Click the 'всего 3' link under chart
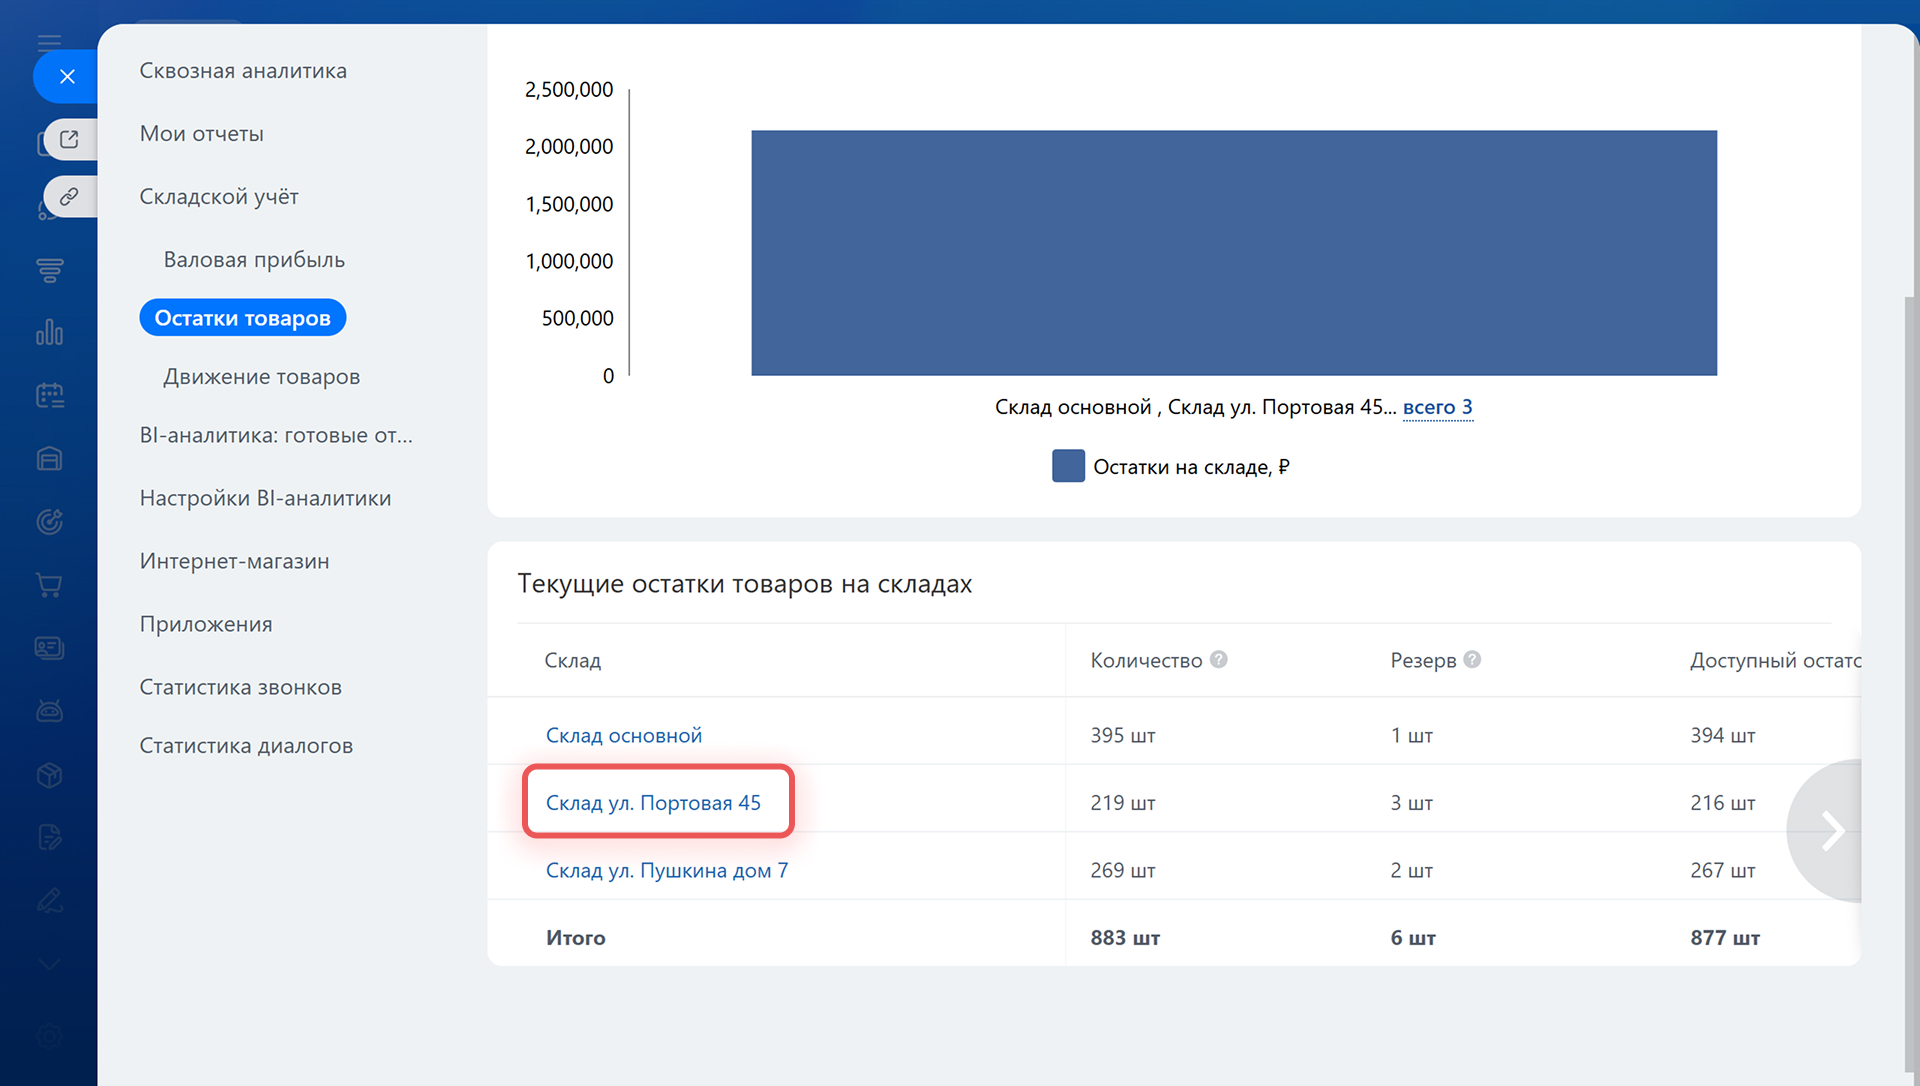This screenshot has height=1086, width=1920. 1437,407
